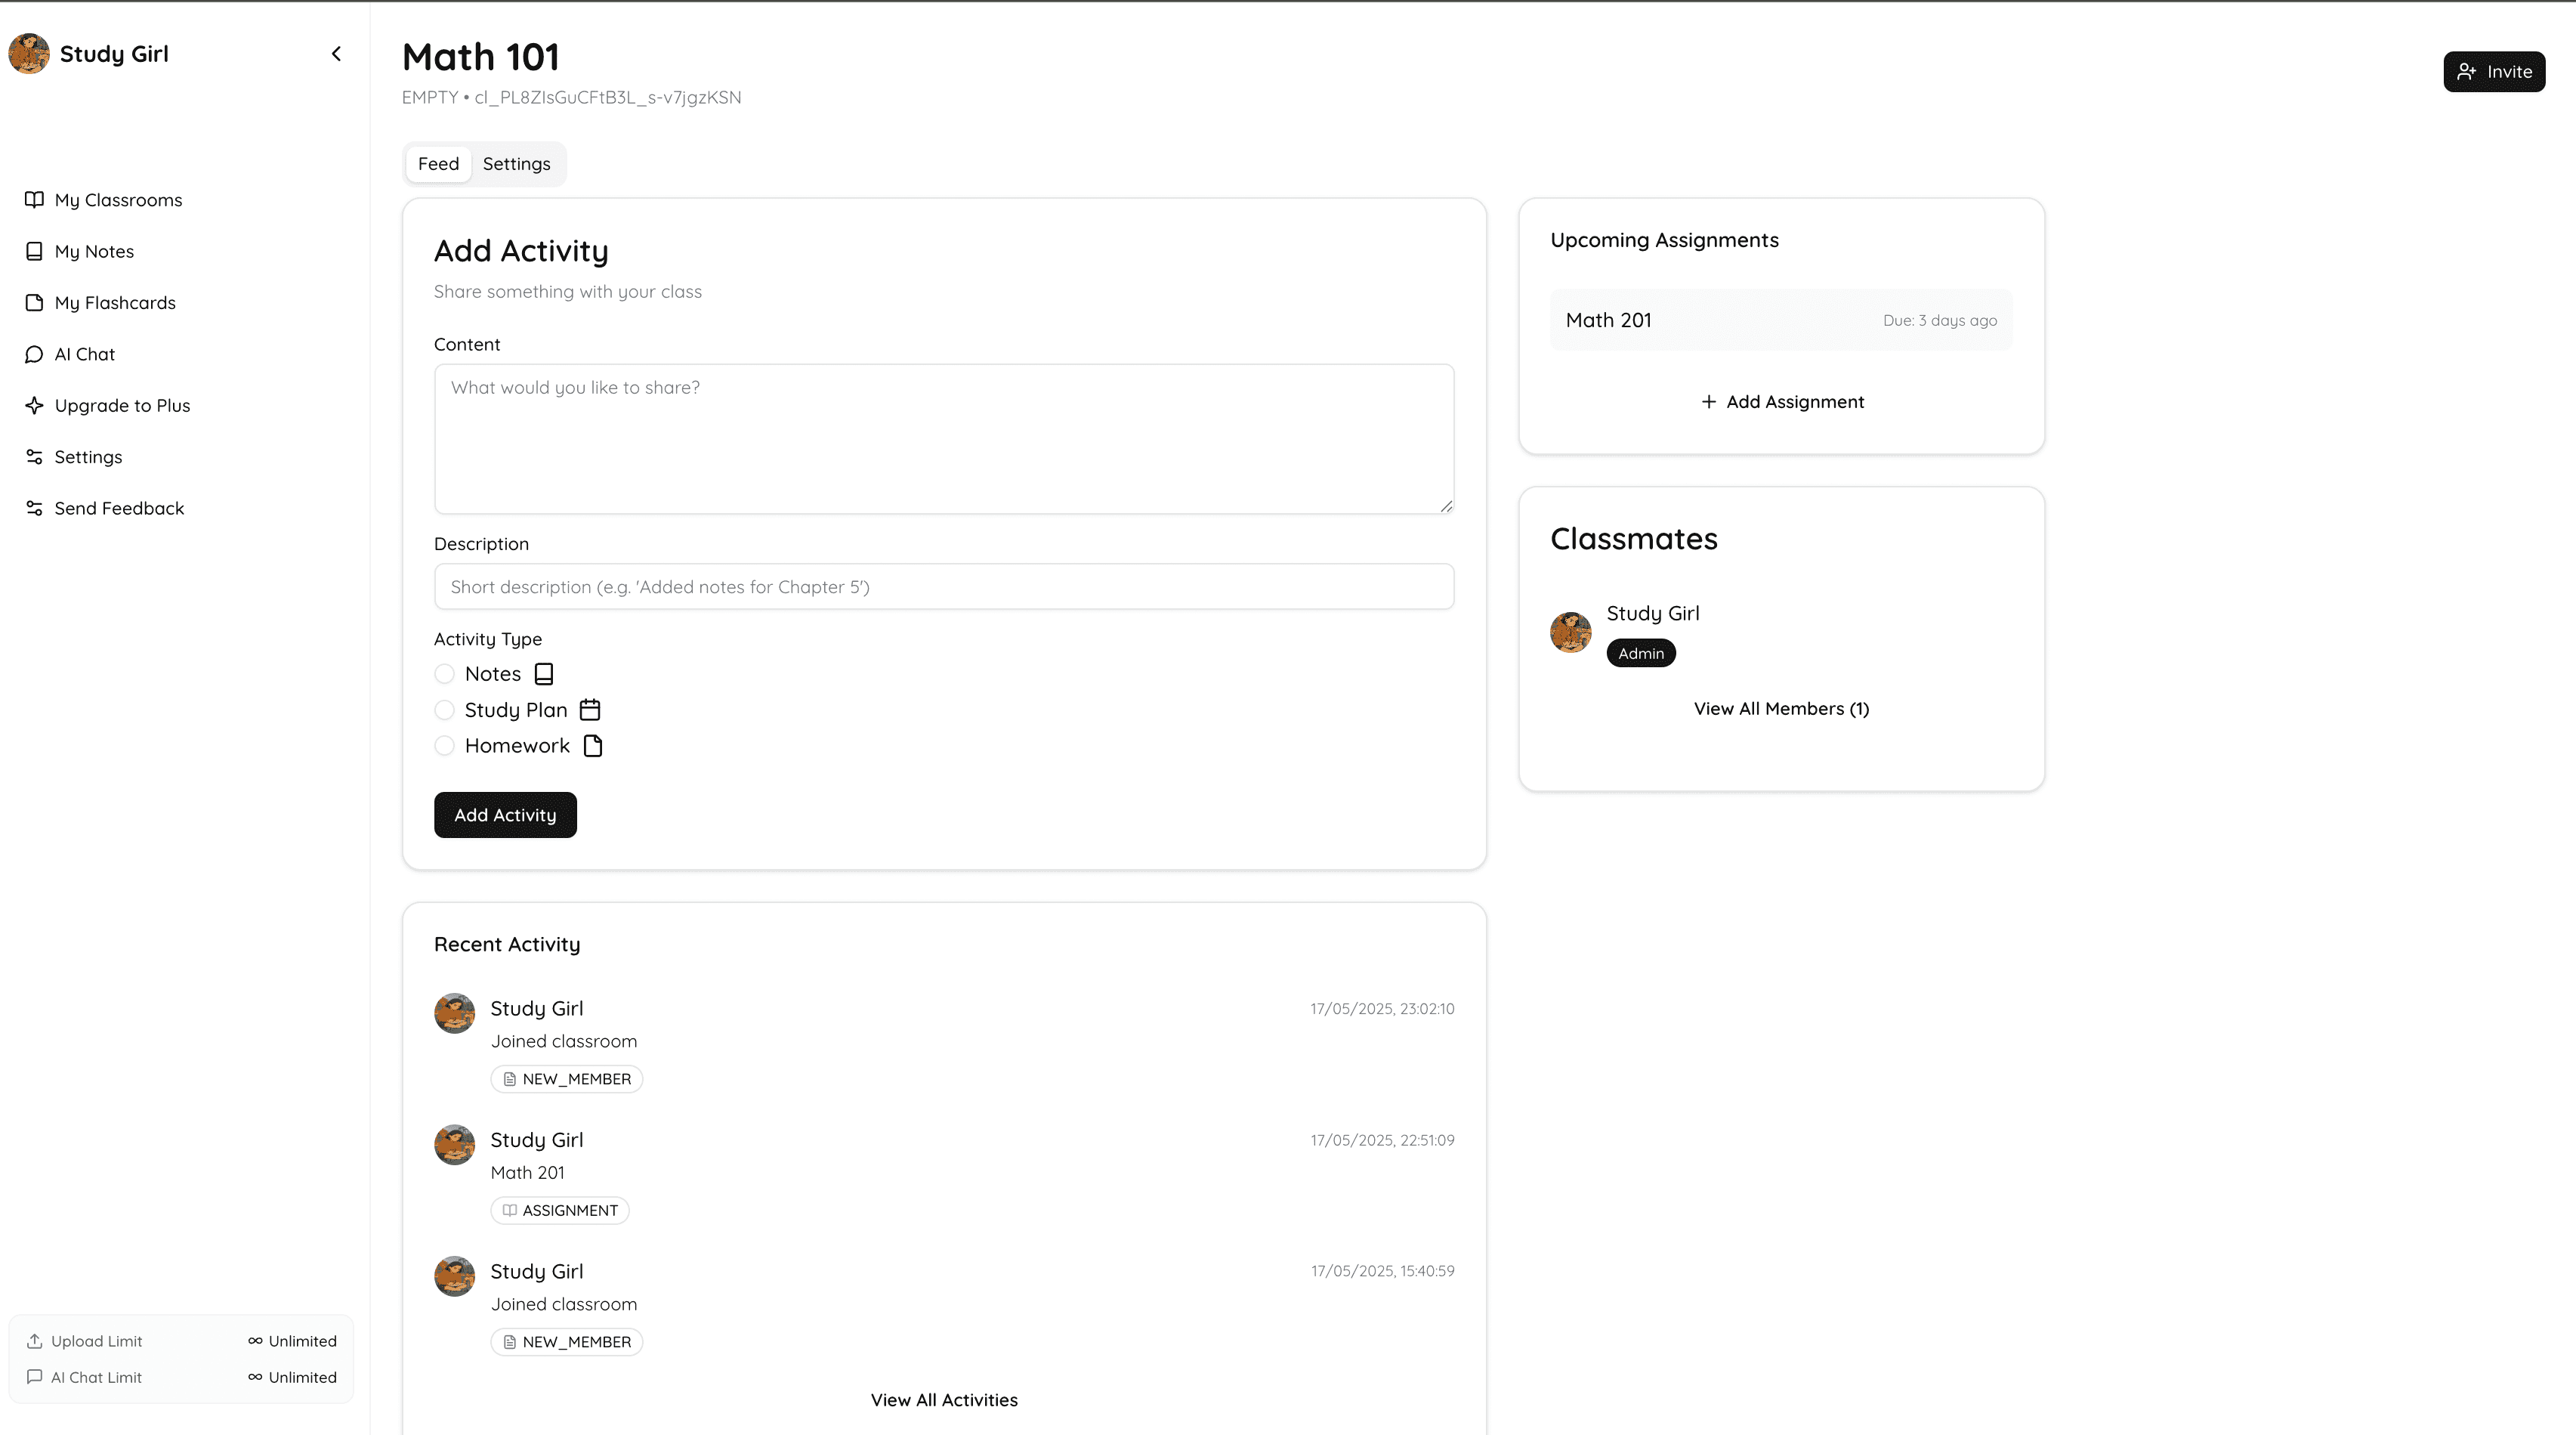Switch to the Settings tab
2576x1435 pixels.
tap(516, 164)
